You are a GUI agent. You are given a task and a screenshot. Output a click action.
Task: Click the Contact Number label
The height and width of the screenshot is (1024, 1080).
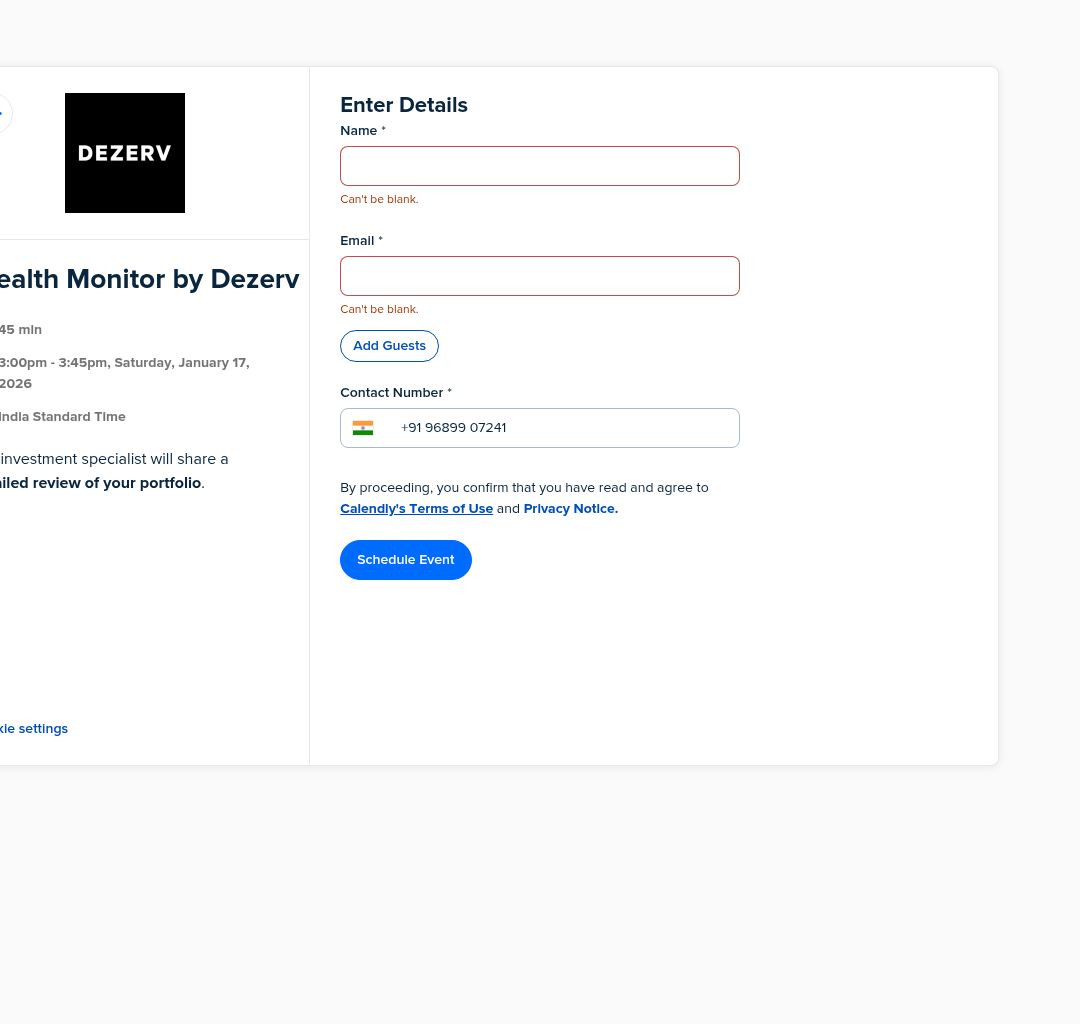391,393
